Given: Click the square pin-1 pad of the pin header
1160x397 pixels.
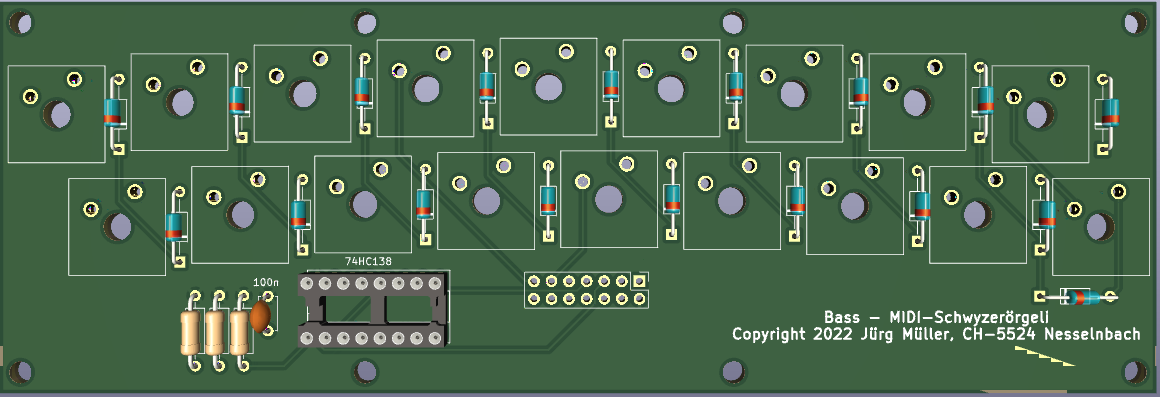Looking at the screenshot, I should tap(640, 280).
